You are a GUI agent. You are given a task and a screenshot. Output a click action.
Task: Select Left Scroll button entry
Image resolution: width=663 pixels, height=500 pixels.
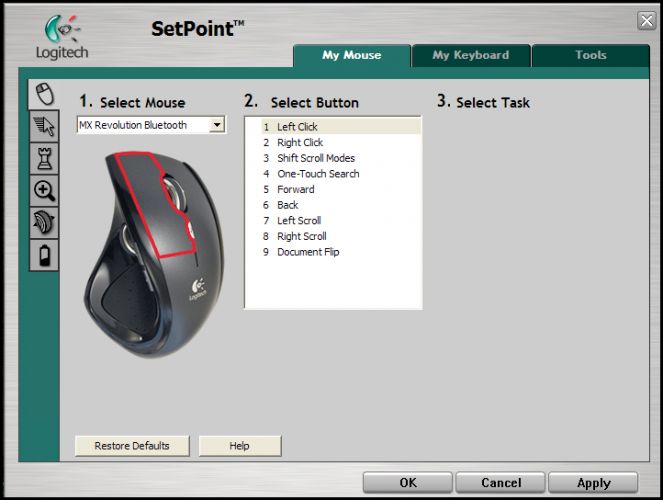click(341, 221)
